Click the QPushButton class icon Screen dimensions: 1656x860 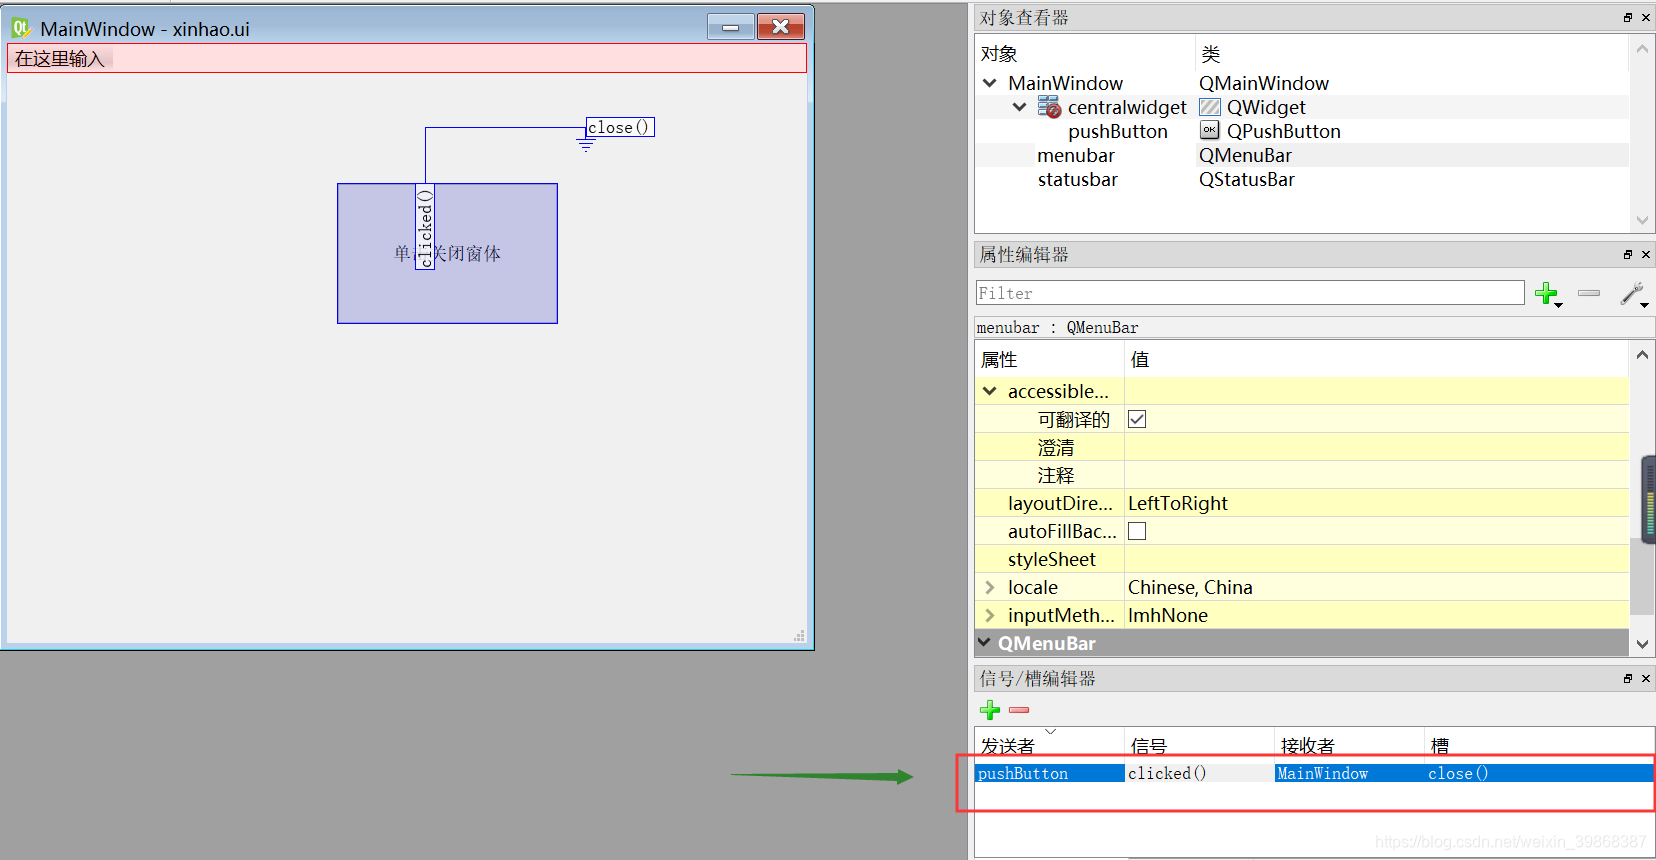pos(1210,131)
